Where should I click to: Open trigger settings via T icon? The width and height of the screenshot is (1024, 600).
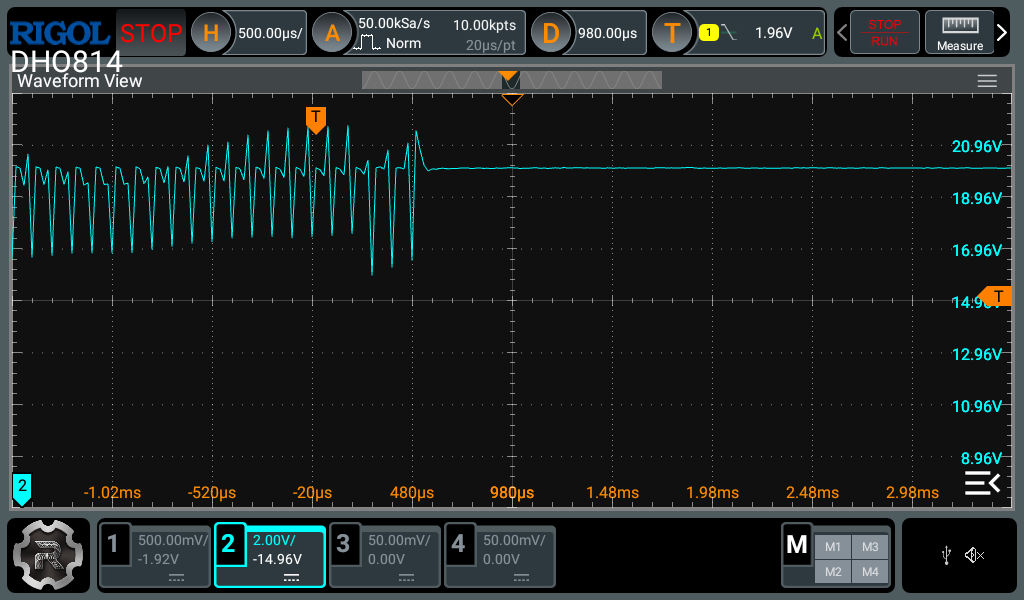[x=672, y=33]
